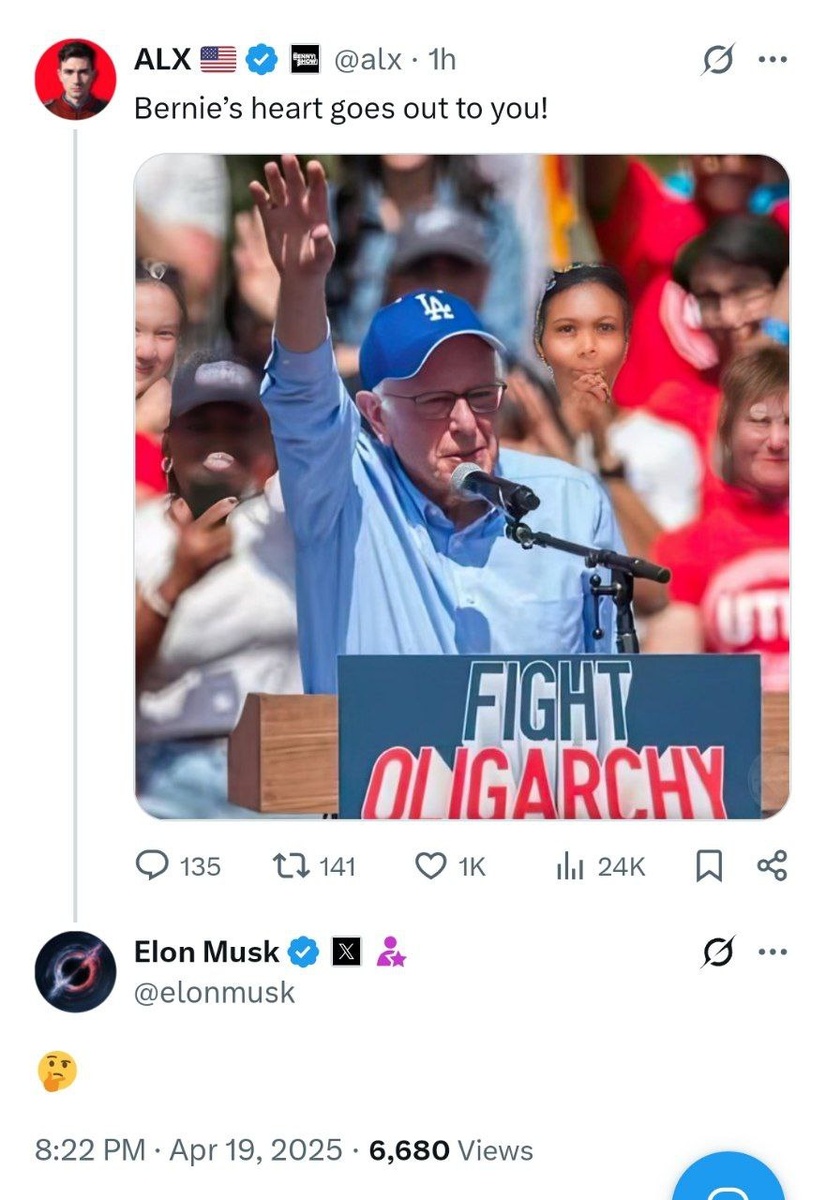The height and width of the screenshot is (1200, 826).
Task: Click the blue verified badge next to ALX
Action: tap(262, 60)
